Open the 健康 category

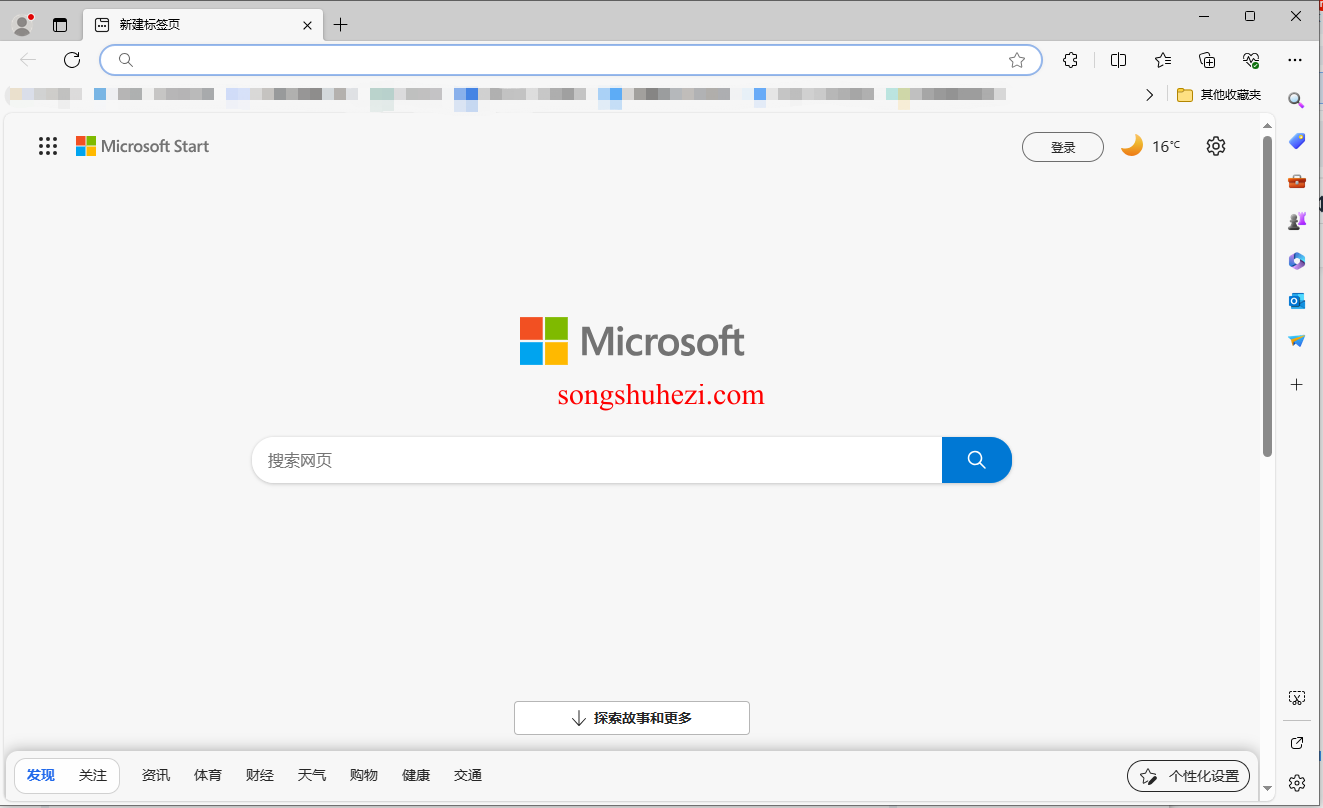pos(416,775)
